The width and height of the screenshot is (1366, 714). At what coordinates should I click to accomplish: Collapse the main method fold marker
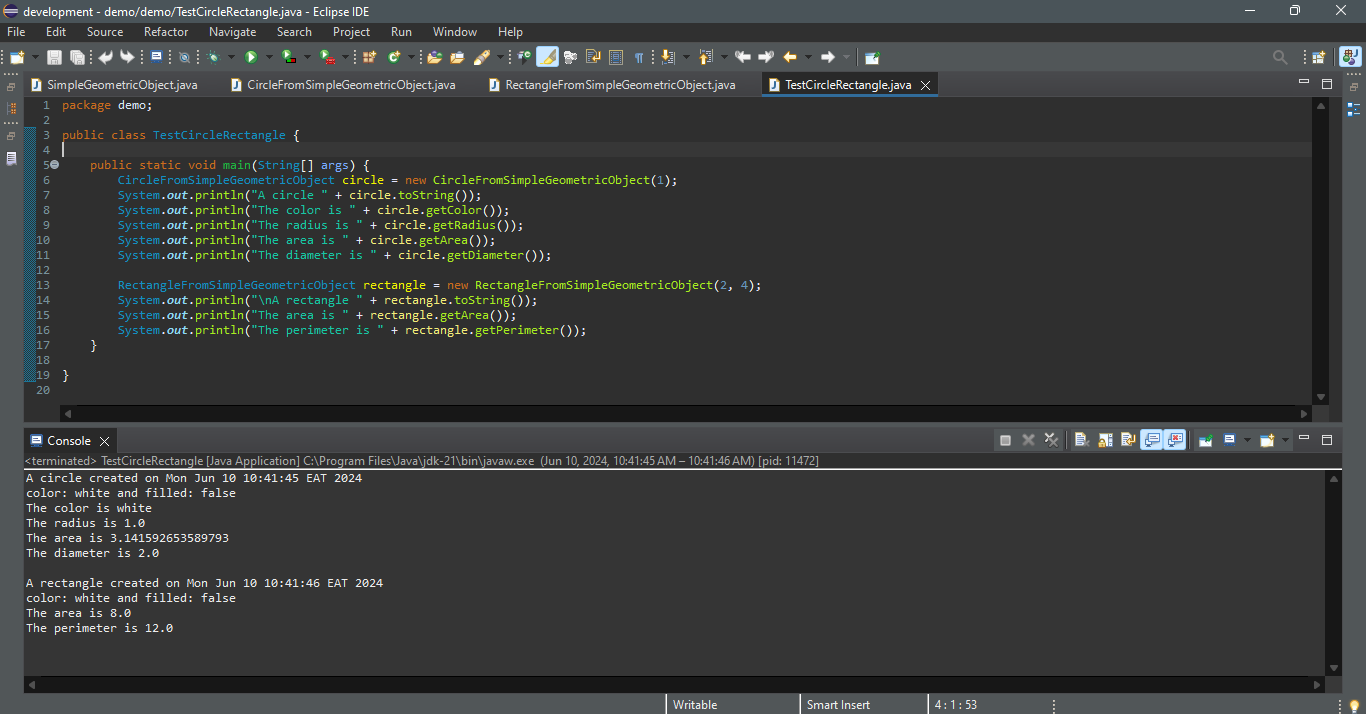coord(54,165)
